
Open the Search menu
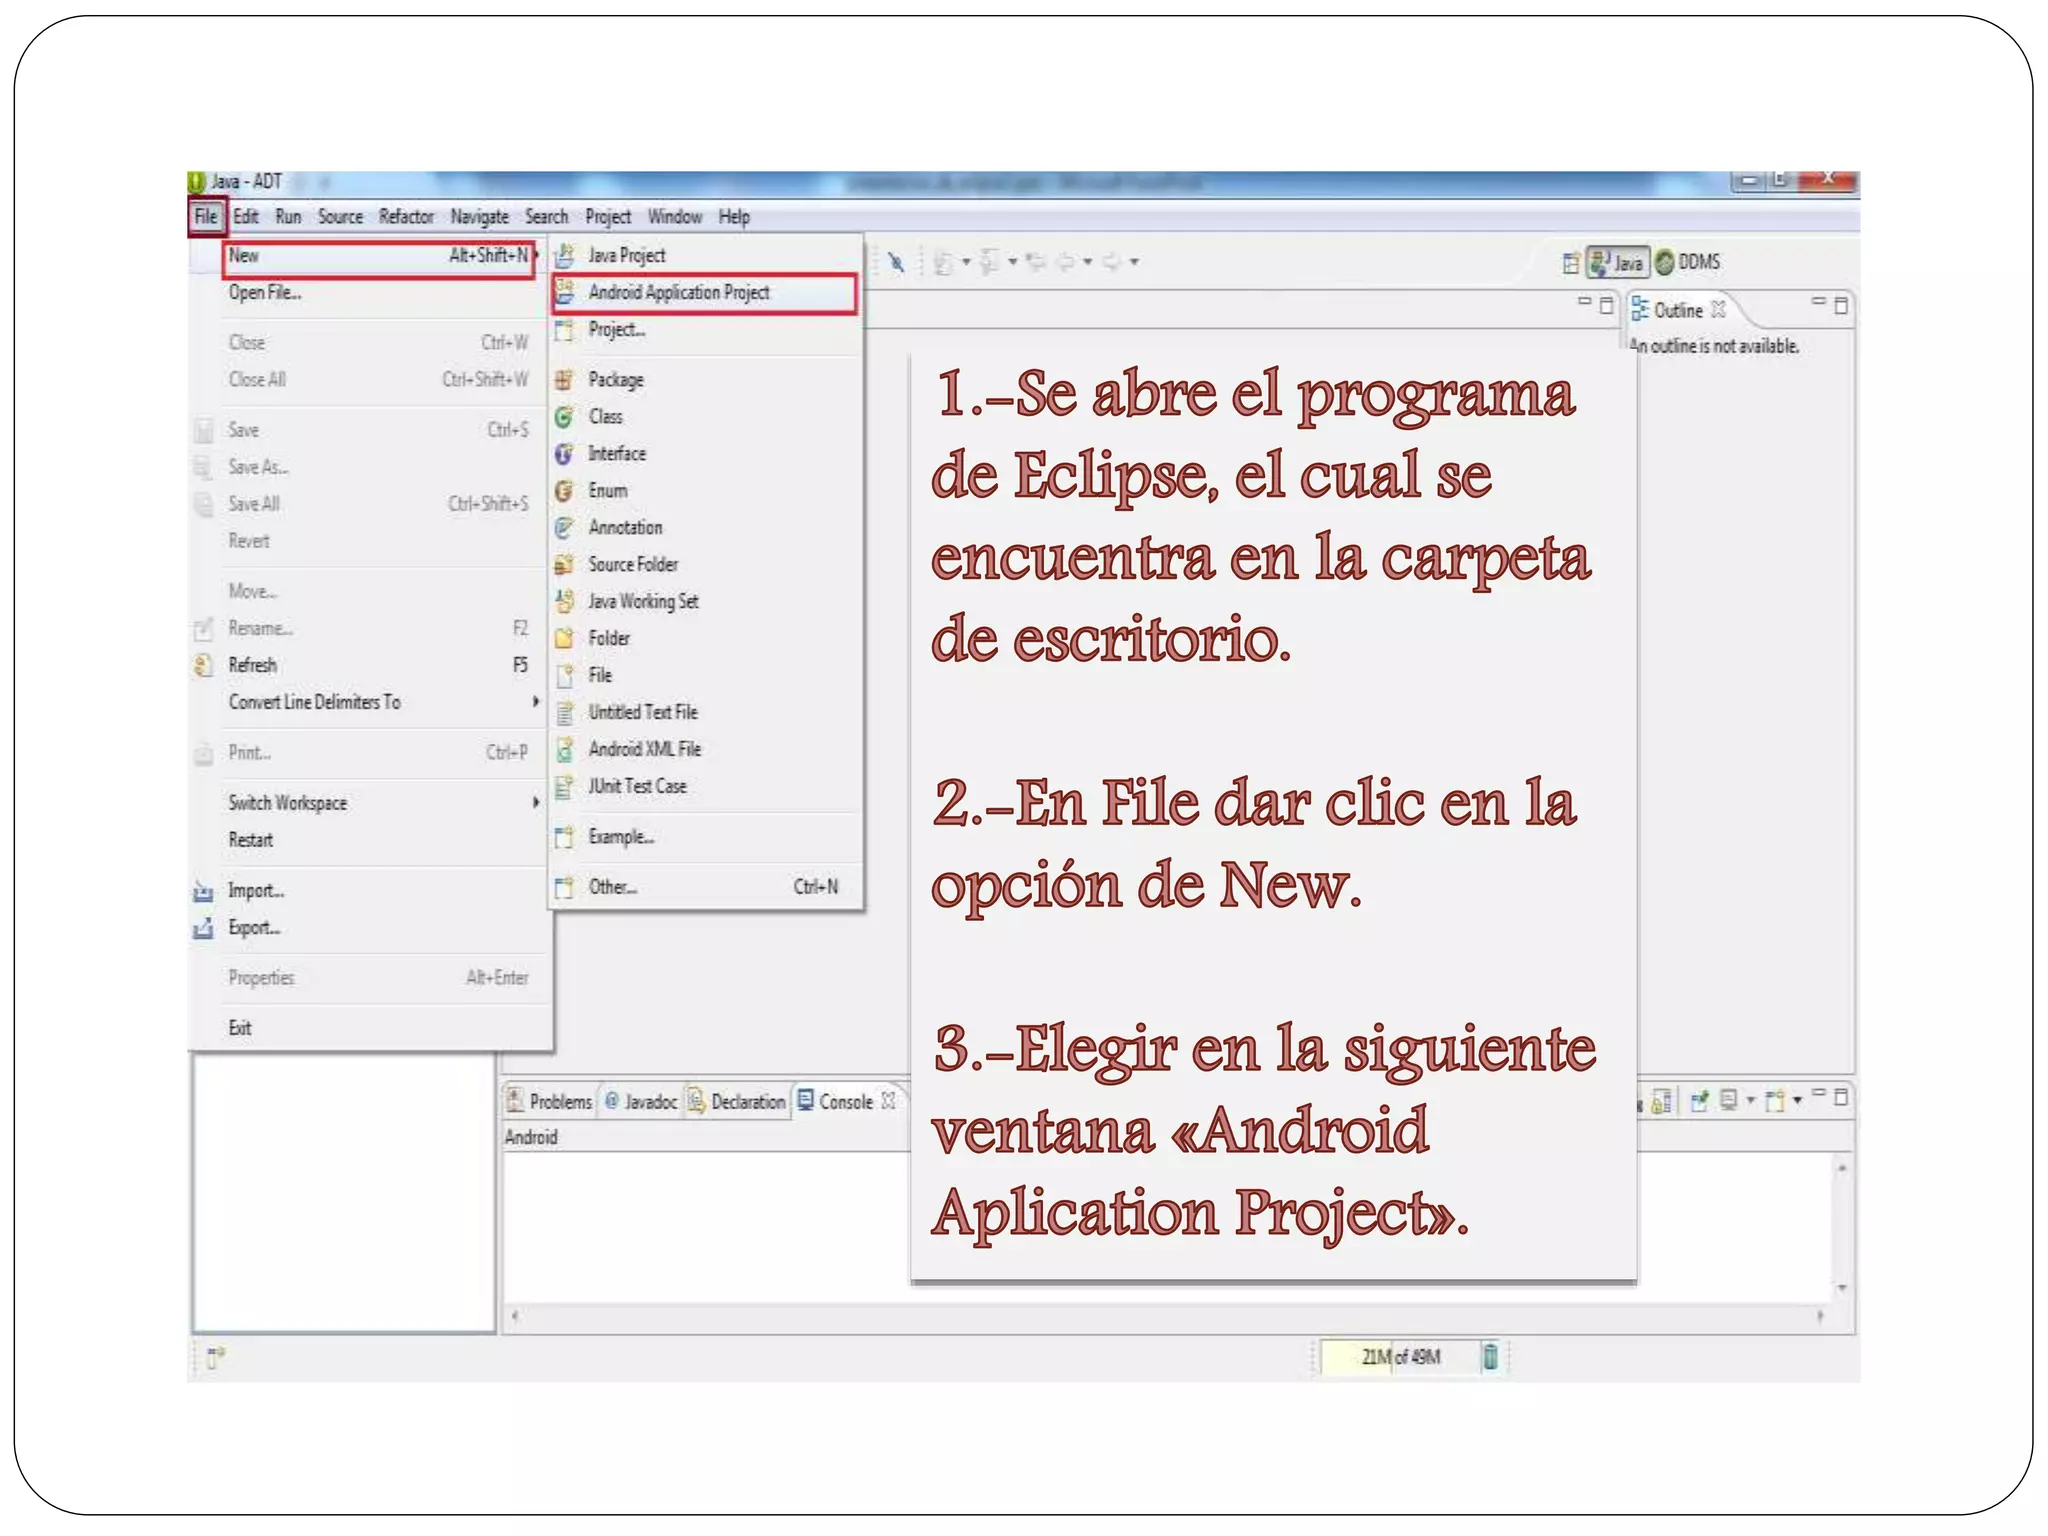pyautogui.click(x=546, y=217)
